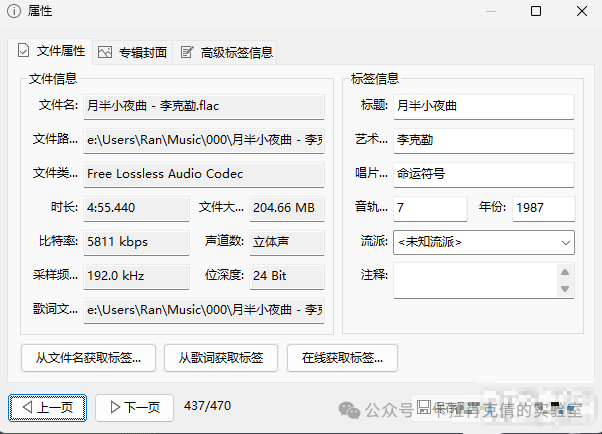Focus the 艺术家 field showing 李克勤

point(483,140)
